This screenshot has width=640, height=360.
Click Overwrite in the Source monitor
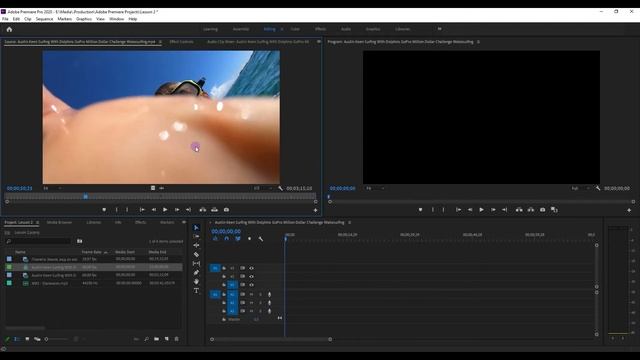point(214,210)
